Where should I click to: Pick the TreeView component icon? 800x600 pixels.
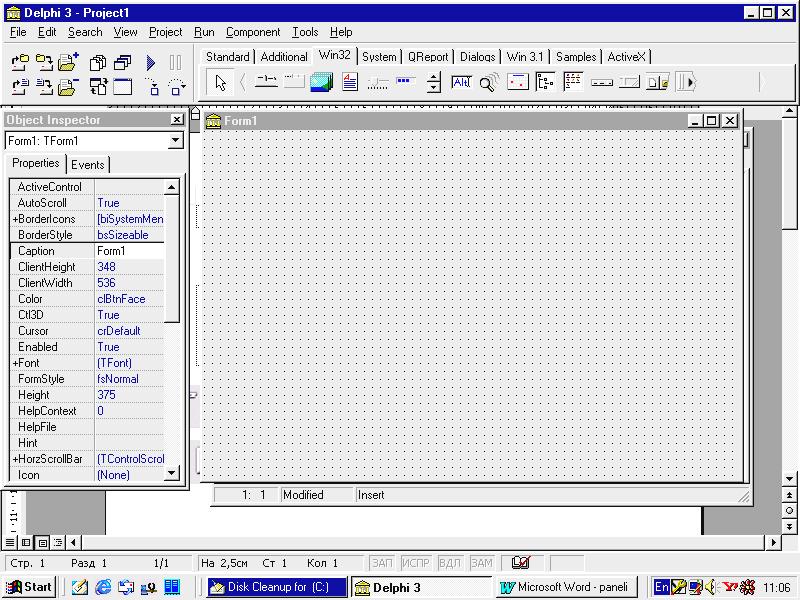(x=545, y=82)
